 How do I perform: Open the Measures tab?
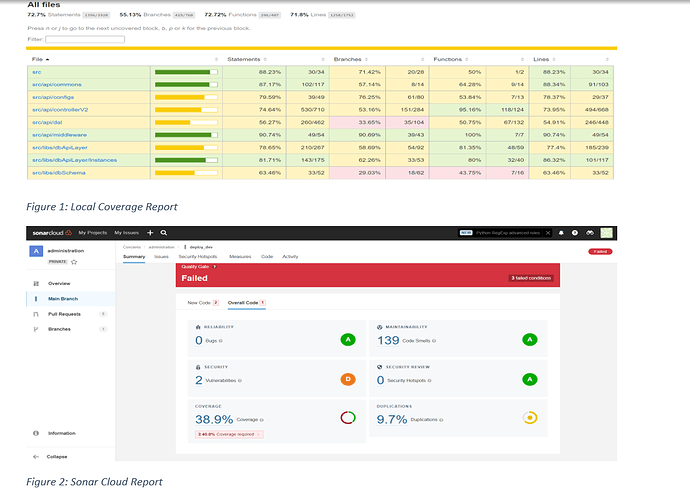pyautogui.click(x=240, y=257)
